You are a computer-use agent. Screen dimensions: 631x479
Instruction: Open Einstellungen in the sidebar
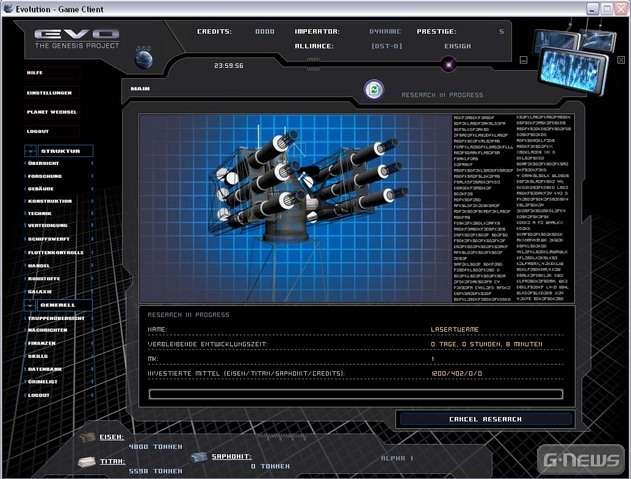[49, 93]
